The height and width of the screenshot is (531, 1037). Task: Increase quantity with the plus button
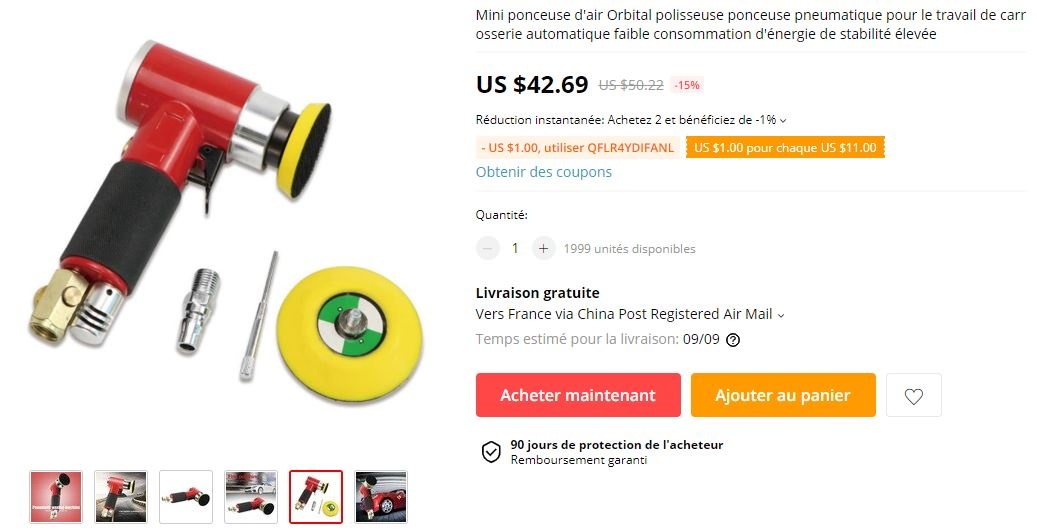544,249
